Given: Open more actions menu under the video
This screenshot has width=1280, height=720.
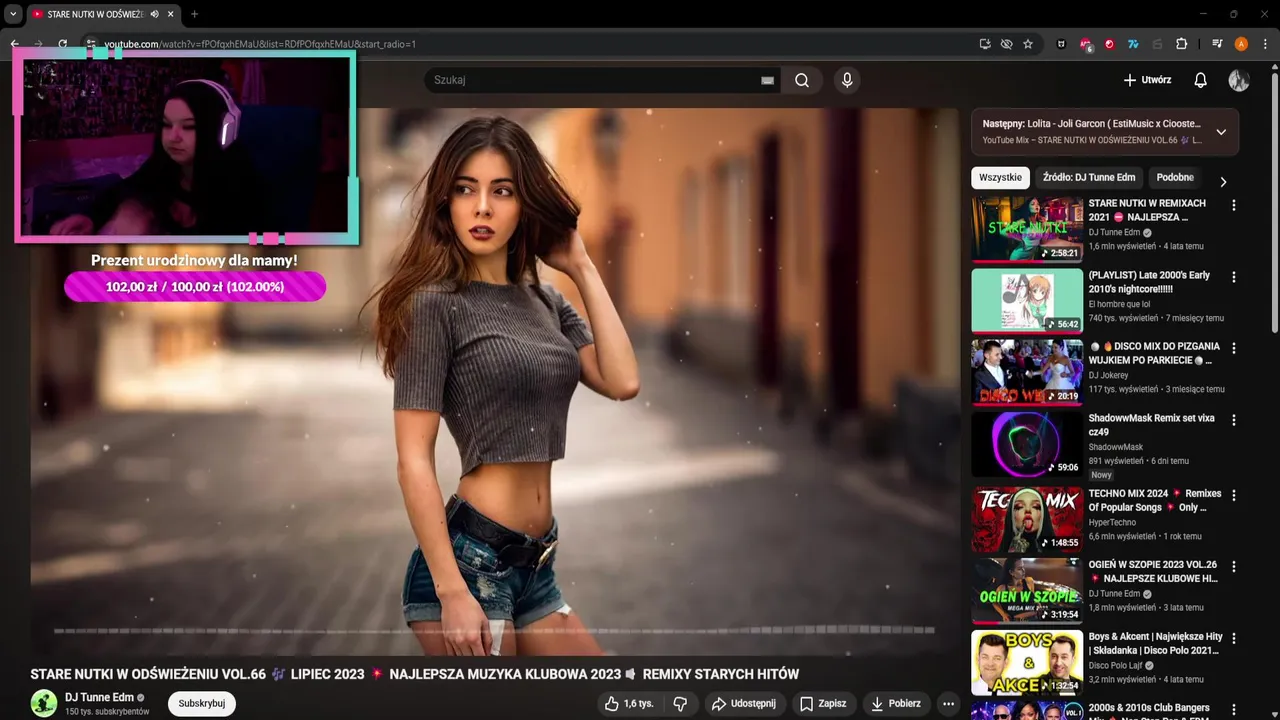Looking at the screenshot, I should click(x=948, y=703).
